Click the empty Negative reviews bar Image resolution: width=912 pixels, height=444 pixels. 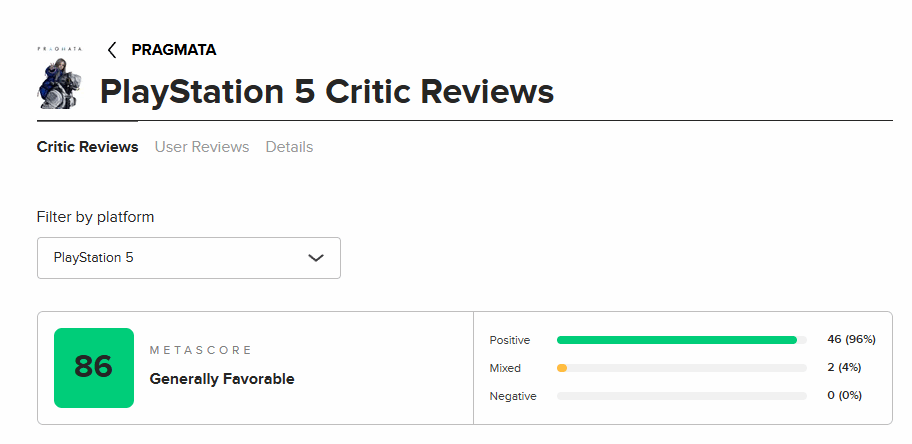(682, 396)
